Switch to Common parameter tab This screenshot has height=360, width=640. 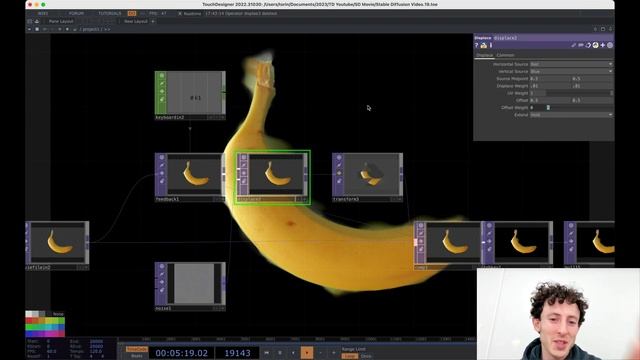[x=505, y=55]
